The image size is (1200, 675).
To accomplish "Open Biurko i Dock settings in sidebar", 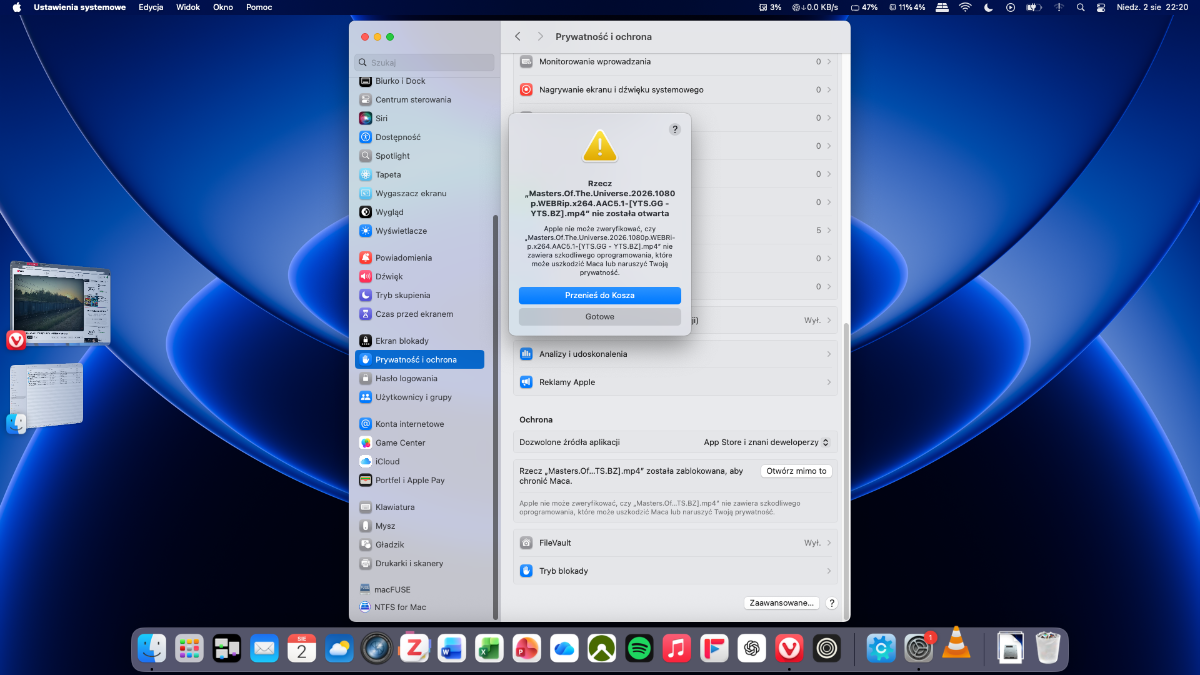I will point(419,81).
